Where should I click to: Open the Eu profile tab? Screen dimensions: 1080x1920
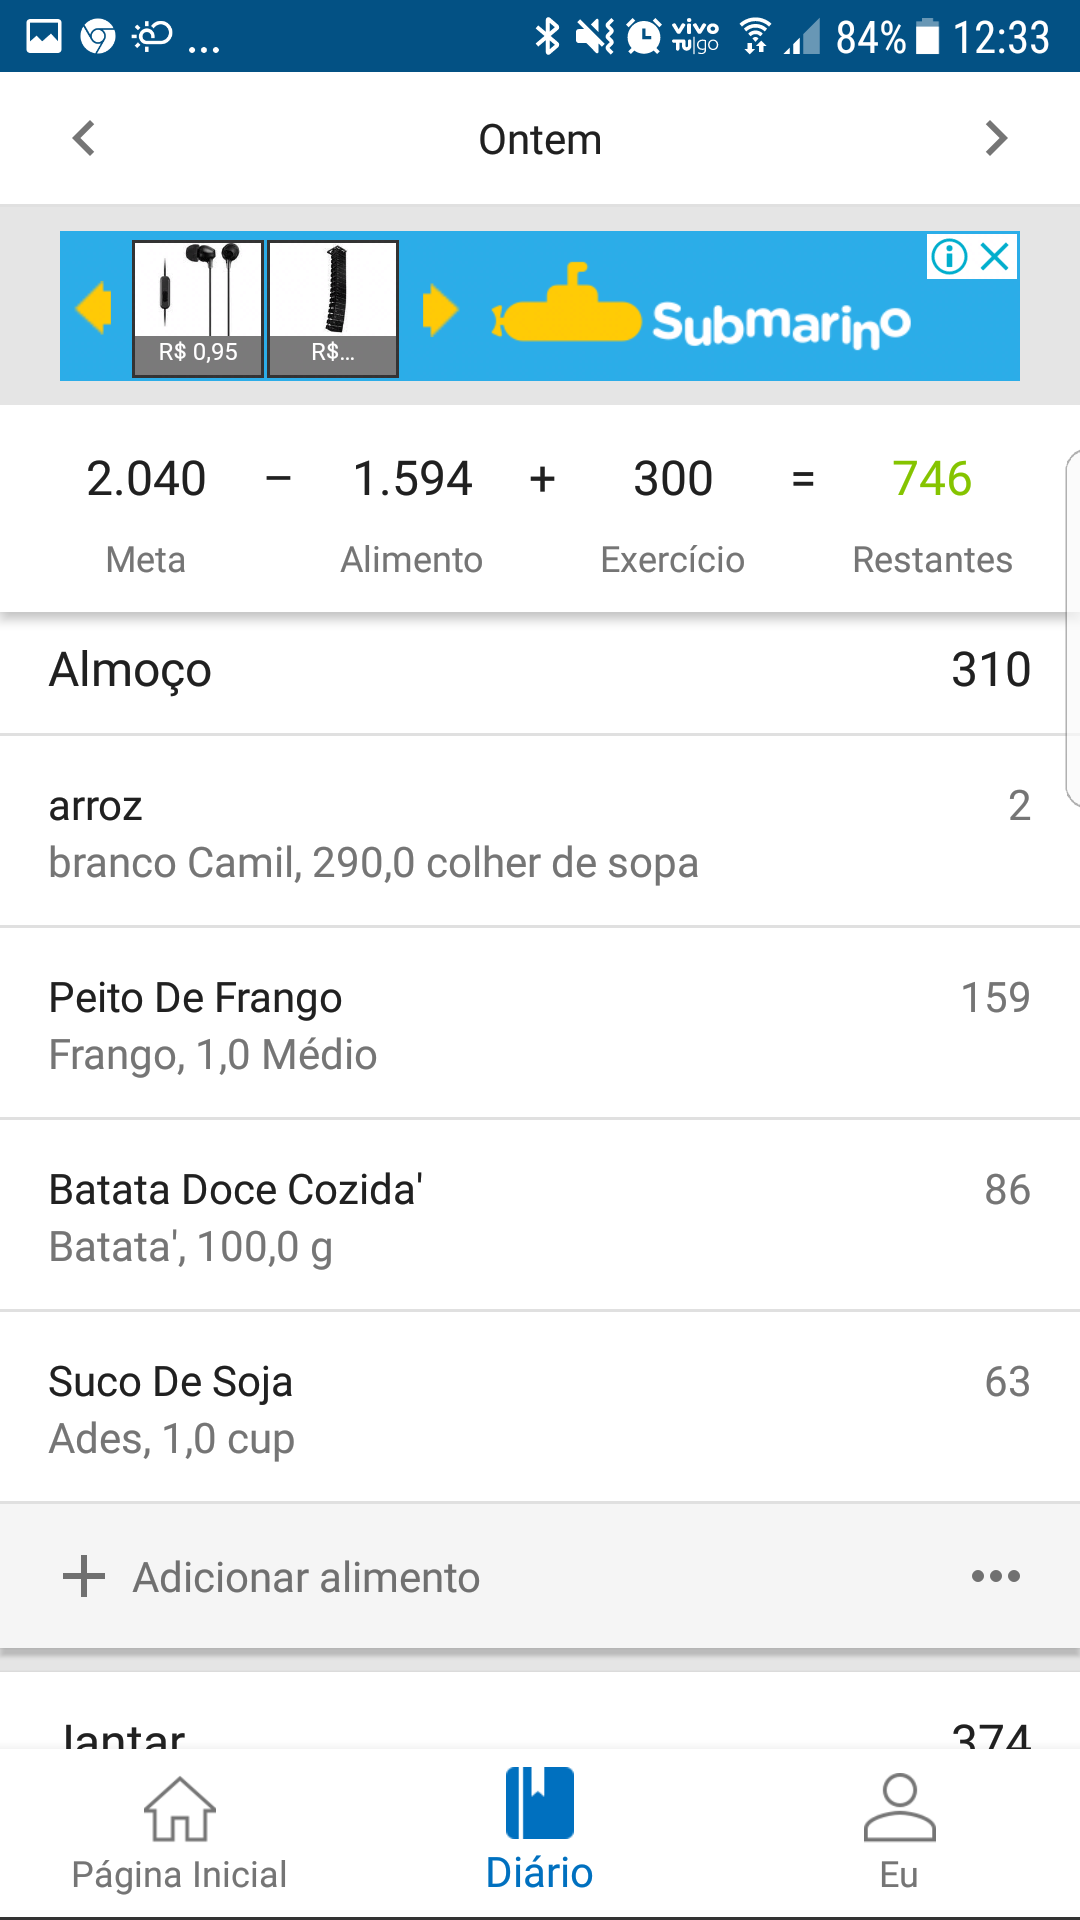pos(899,1833)
